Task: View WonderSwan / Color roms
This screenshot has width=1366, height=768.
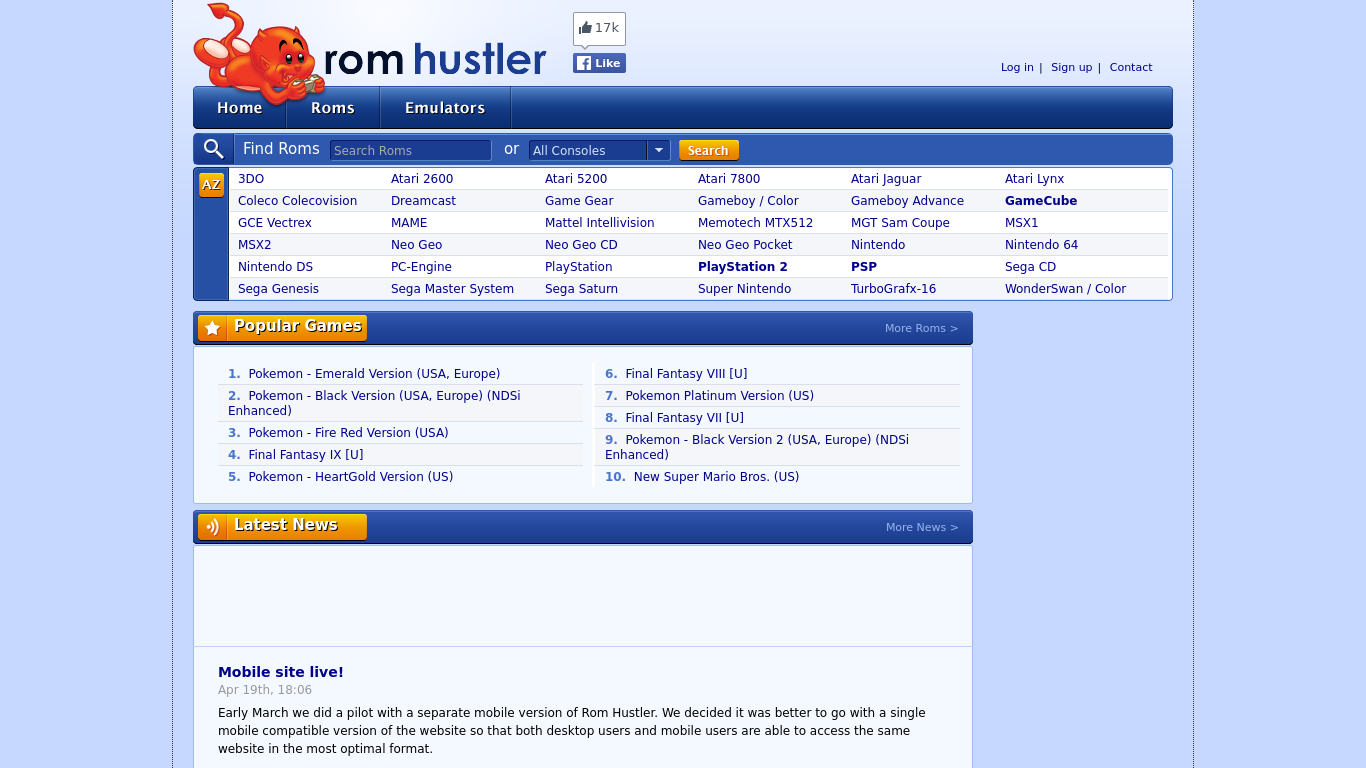Action: point(1065,289)
